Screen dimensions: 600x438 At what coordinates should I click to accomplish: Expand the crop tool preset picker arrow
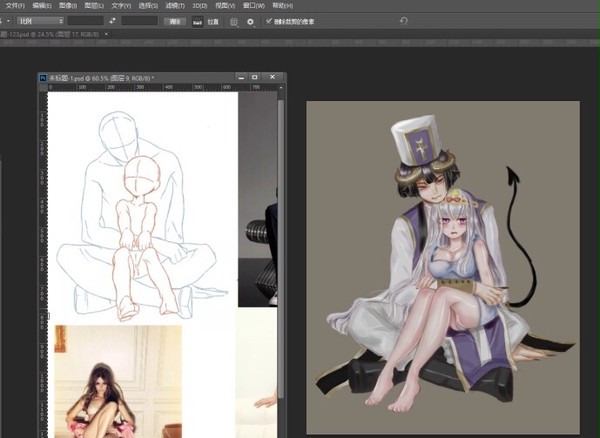click(8, 21)
